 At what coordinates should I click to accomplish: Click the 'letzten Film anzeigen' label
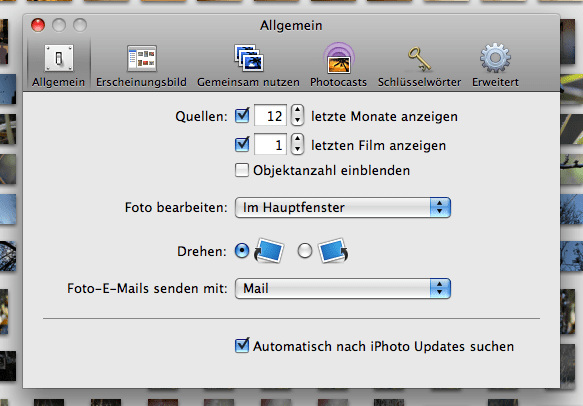379,146
